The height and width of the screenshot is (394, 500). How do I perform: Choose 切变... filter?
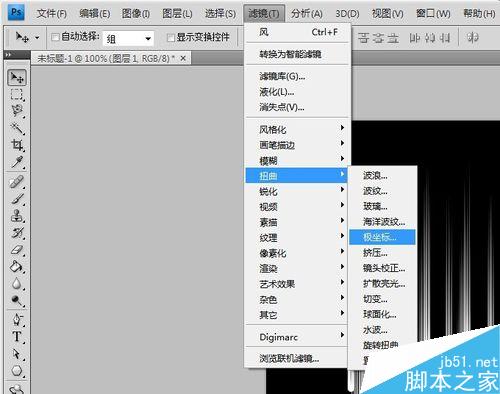tap(382, 299)
